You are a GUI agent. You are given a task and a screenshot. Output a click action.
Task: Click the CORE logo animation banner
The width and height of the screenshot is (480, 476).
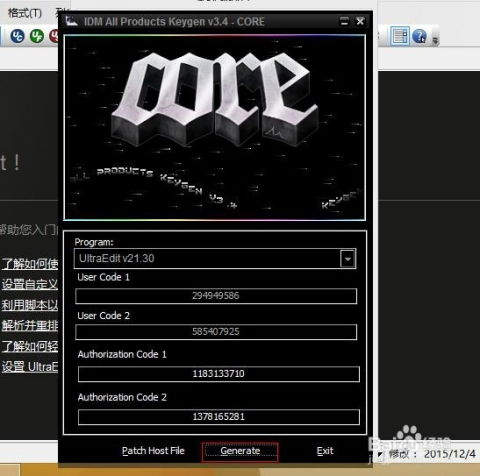(x=215, y=127)
